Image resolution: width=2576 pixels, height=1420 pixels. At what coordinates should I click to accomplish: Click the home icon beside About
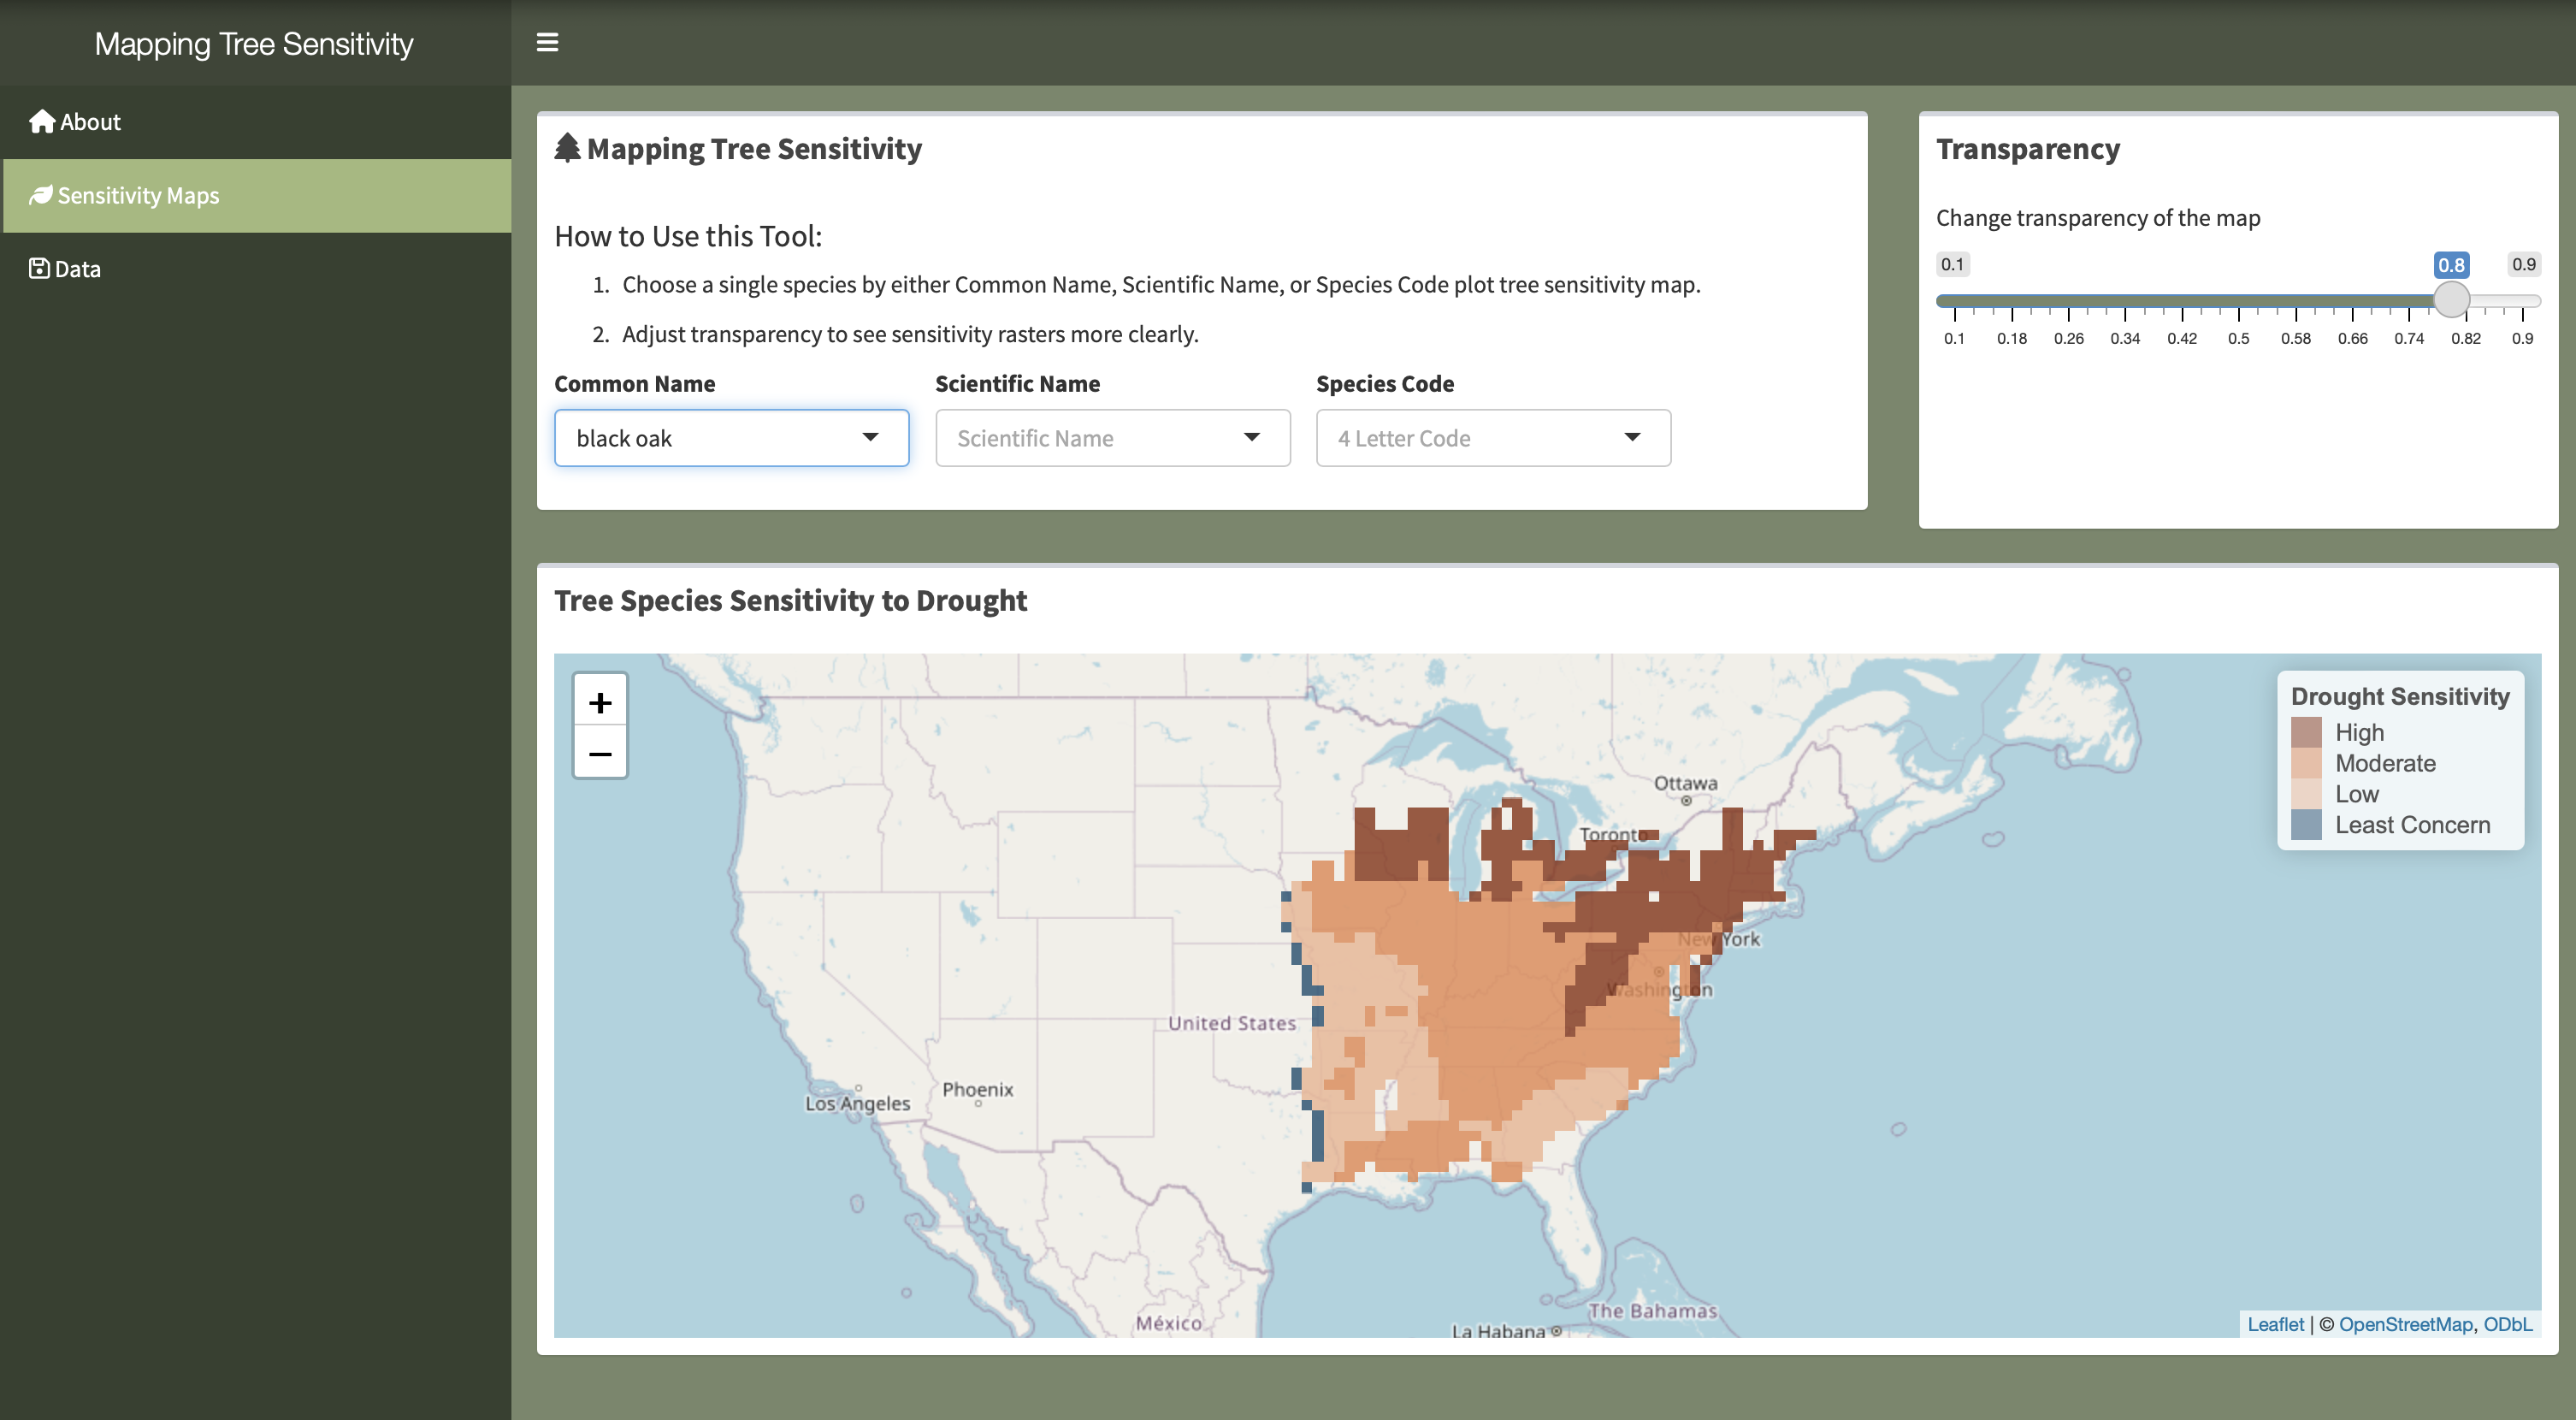(42, 121)
